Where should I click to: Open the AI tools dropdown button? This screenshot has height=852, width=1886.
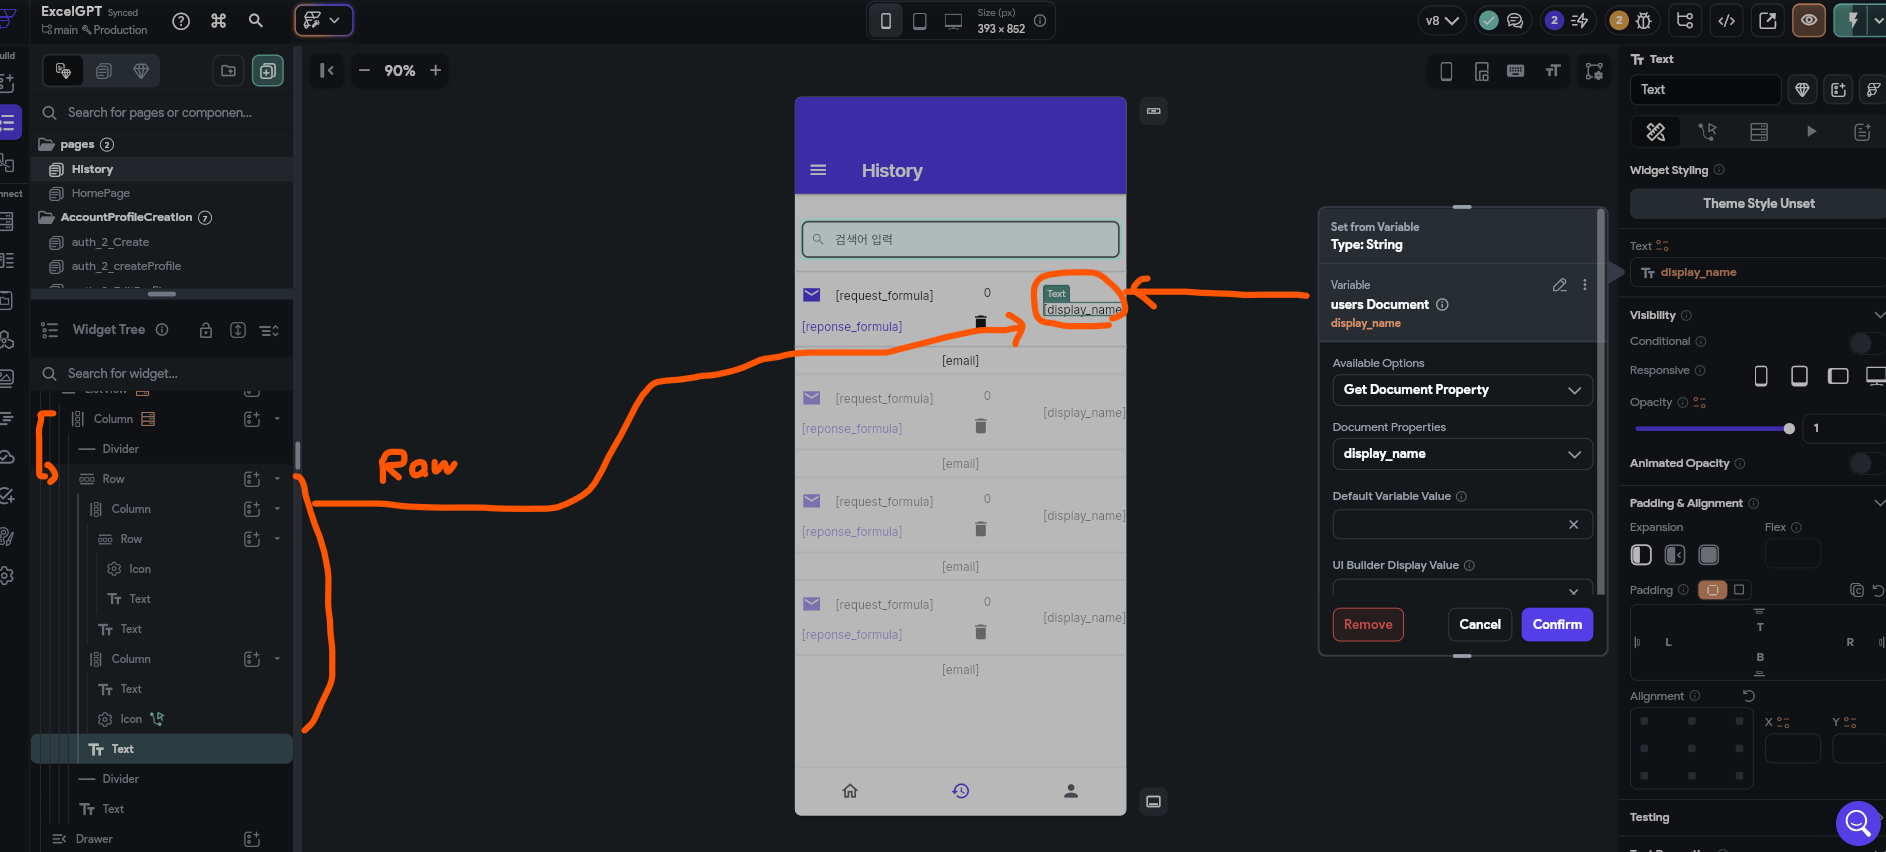tap(323, 20)
